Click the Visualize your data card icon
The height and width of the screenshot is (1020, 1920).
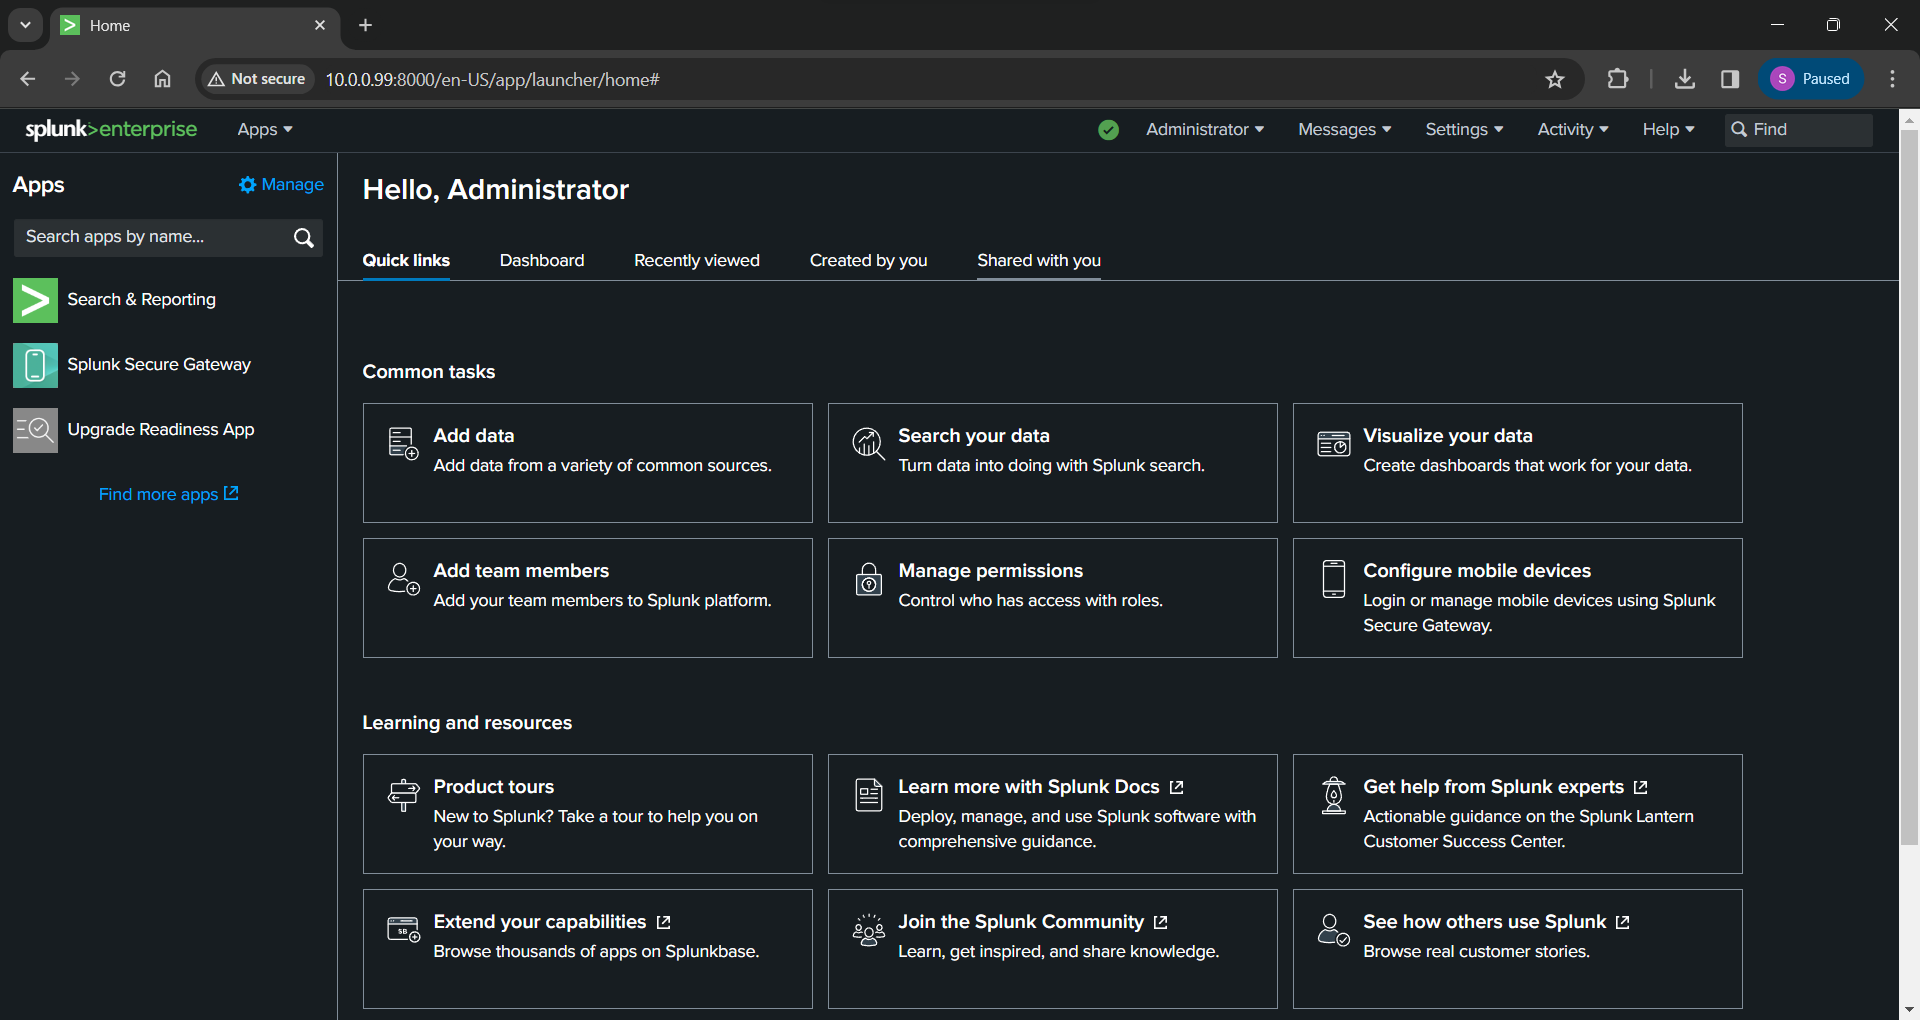[1333, 443]
